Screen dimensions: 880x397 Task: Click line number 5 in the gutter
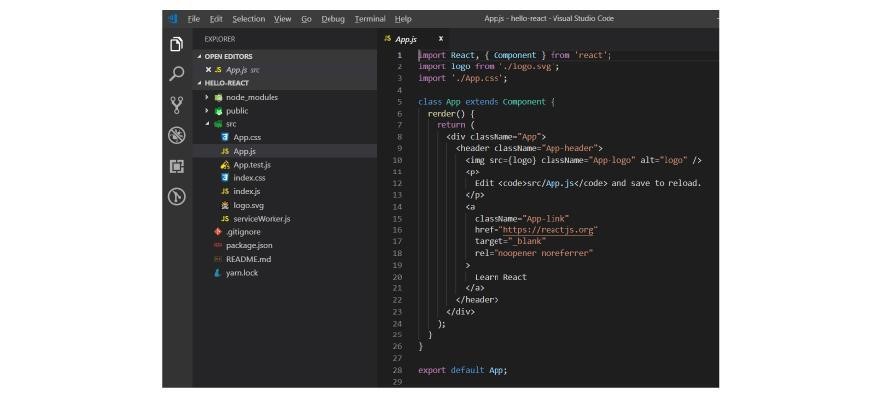point(400,102)
